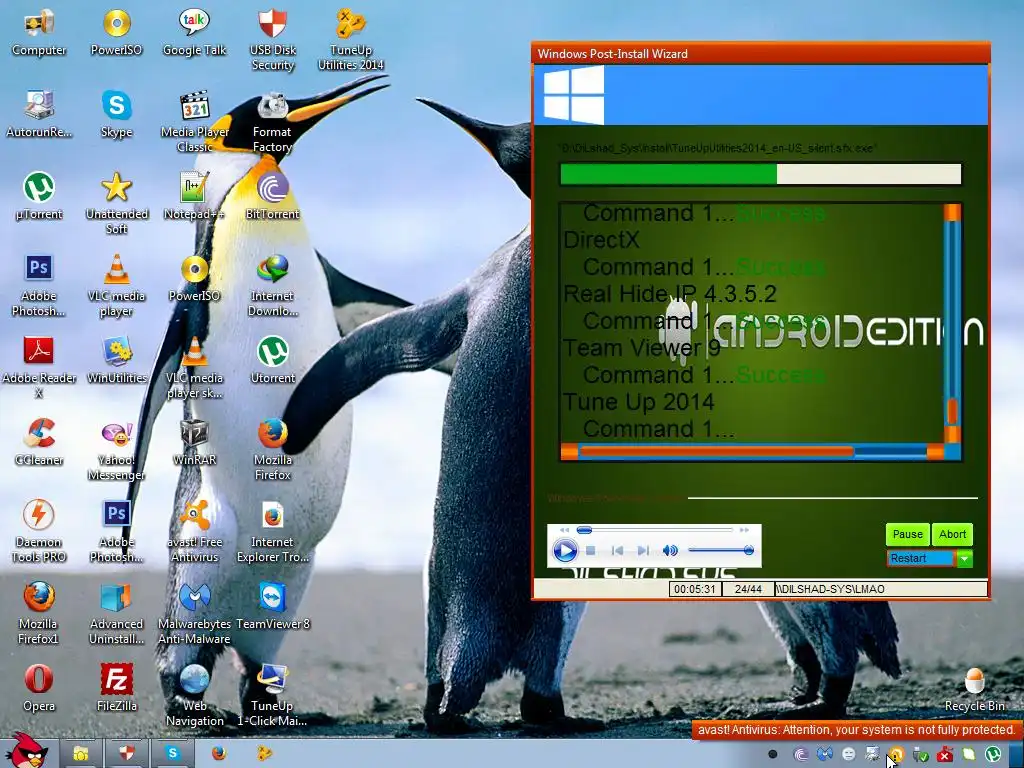Open the Notepad++ shortcut
The height and width of the screenshot is (768, 1024).
[x=194, y=196]
